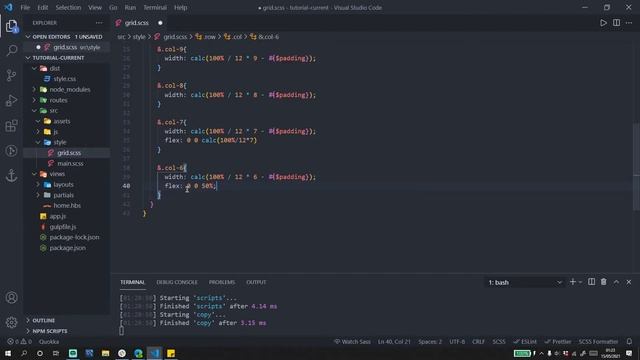This screenshot has width=640, height=360.
Task: Run the file with play icon
Action: 603,23
